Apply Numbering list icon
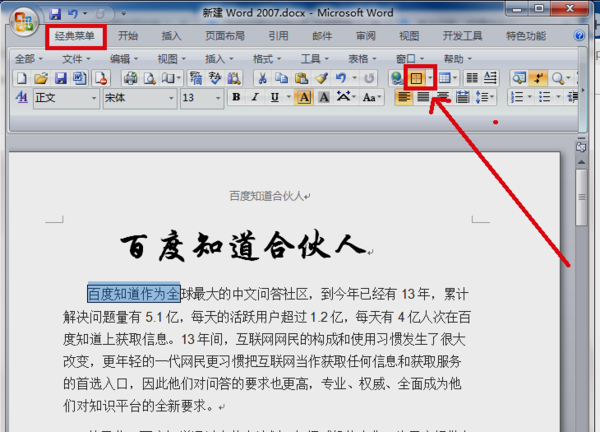The image size is (600, 432). coord(517,98)
